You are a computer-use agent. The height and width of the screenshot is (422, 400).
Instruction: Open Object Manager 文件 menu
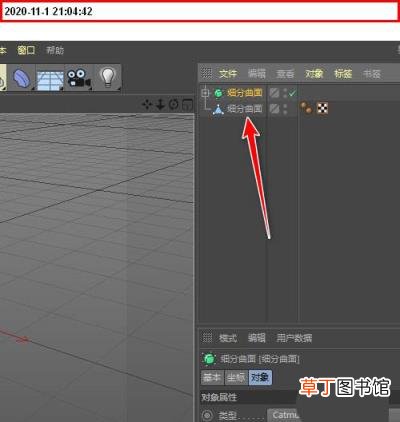point(228,74)
